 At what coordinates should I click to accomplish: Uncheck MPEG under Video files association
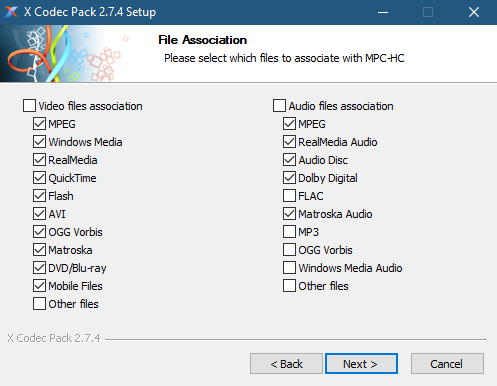click(x=39, y=124)
